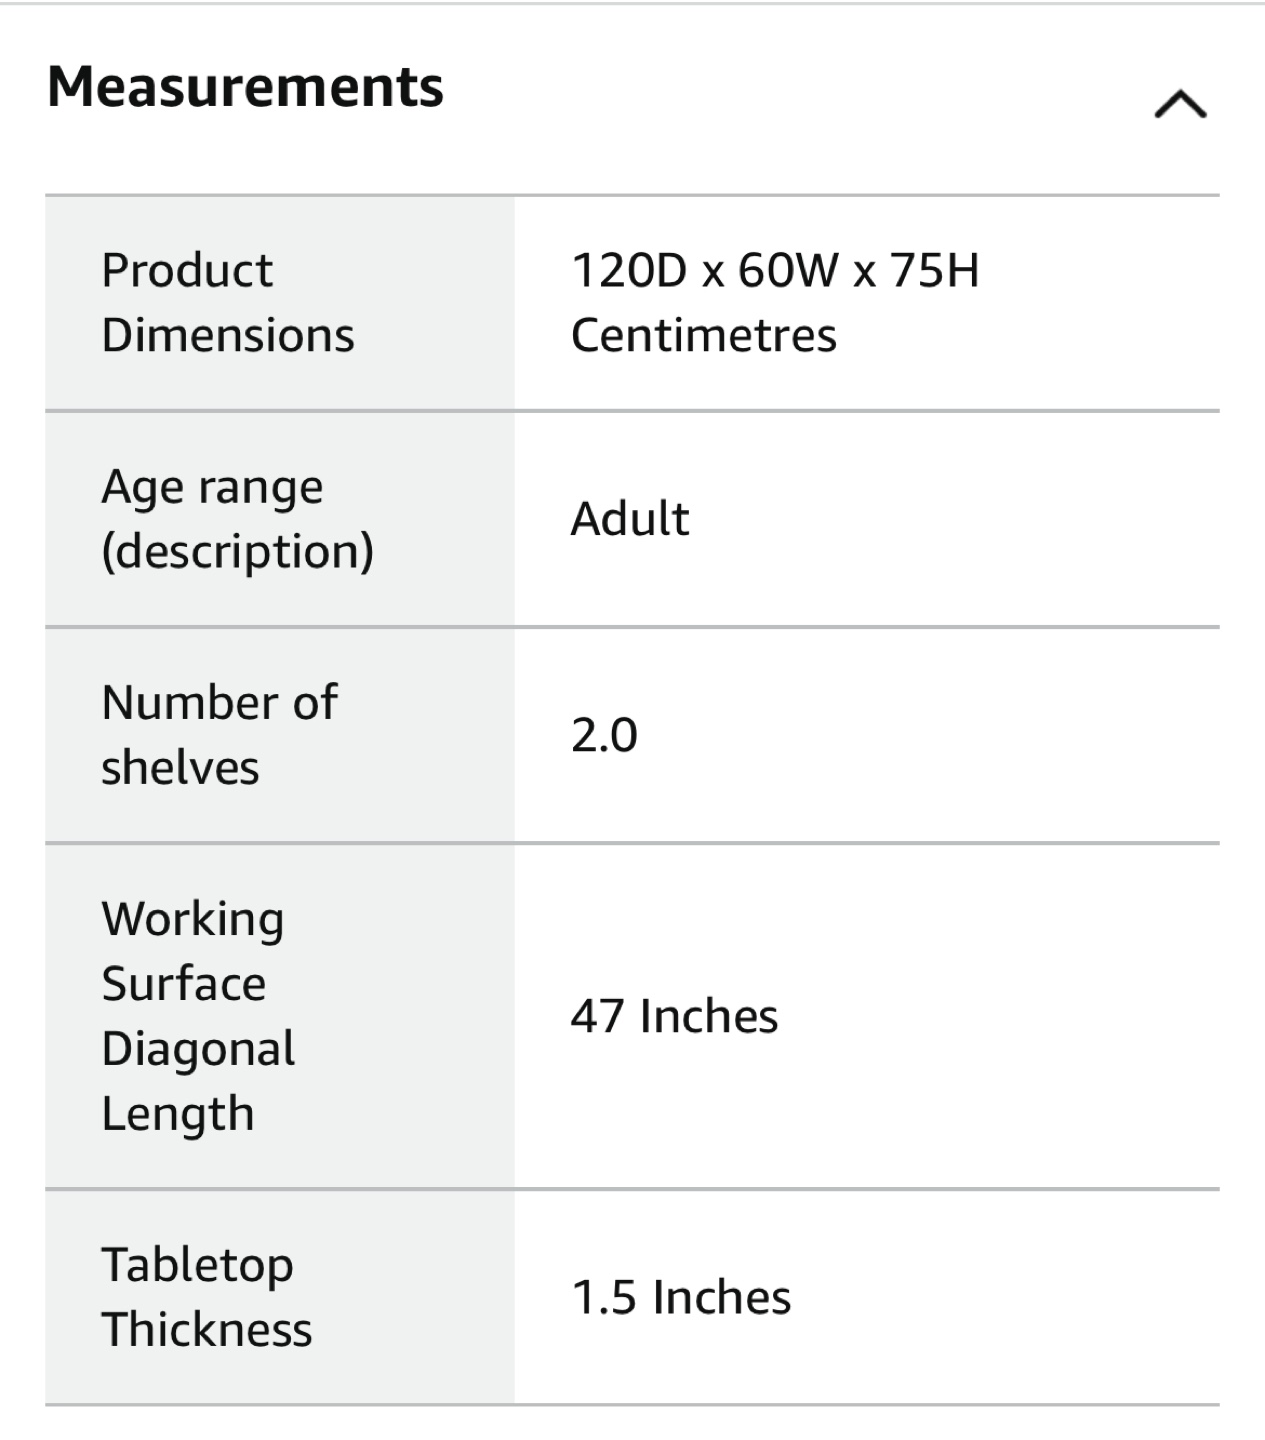Select the Age range (description) label

tap(238, 519)
